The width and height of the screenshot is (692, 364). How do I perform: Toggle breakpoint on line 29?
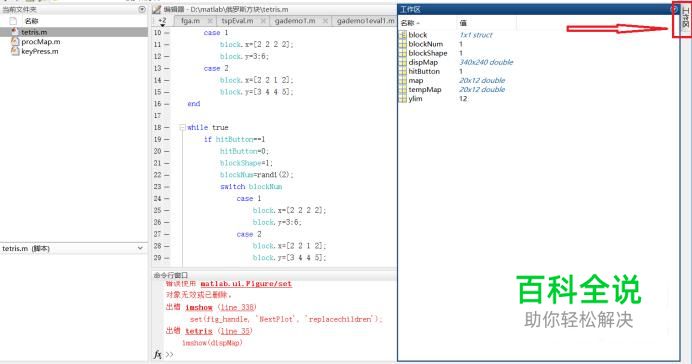click(x=167, y=258)
